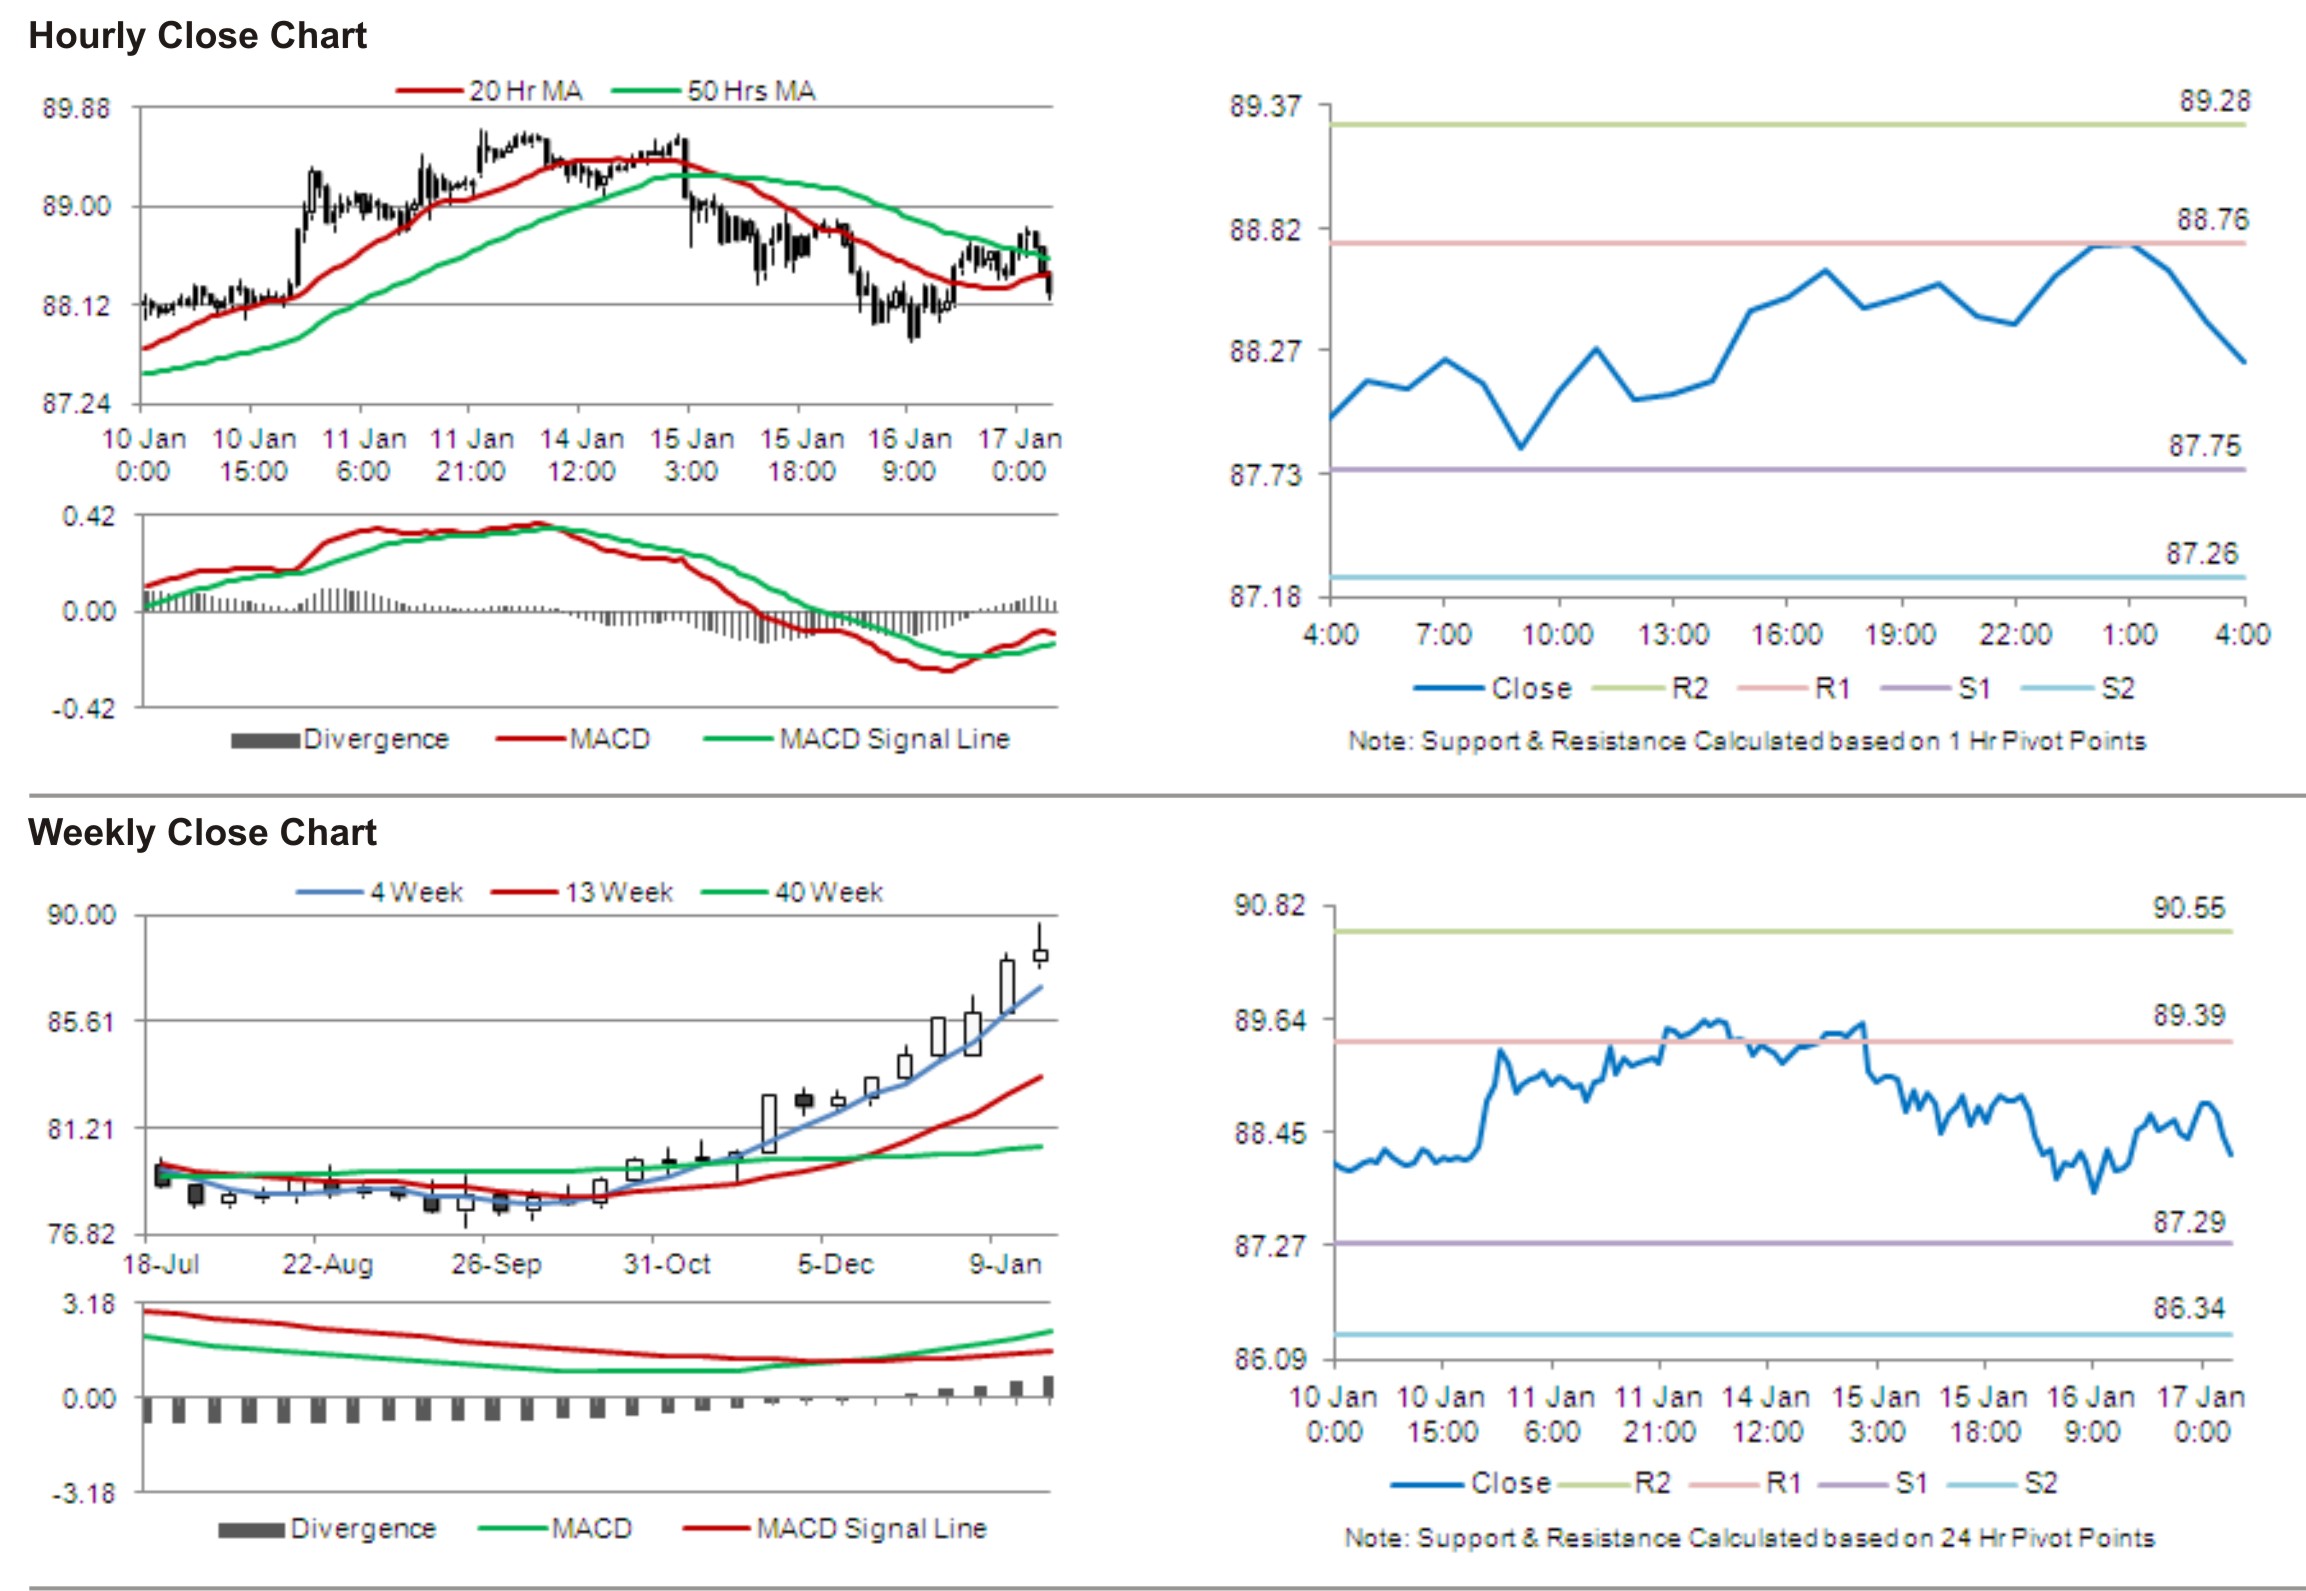This screenshot has height=1591, width=2306.
Task: Click the 0.42 label on hourly MACD axis
Action: pos(89,516)
